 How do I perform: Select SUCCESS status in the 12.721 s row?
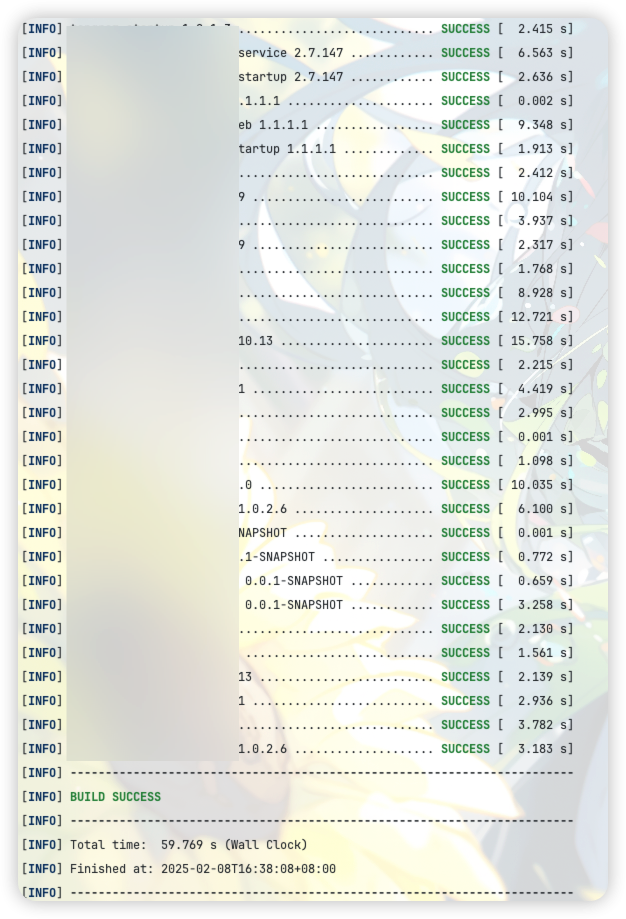click(x=465, y=317)
